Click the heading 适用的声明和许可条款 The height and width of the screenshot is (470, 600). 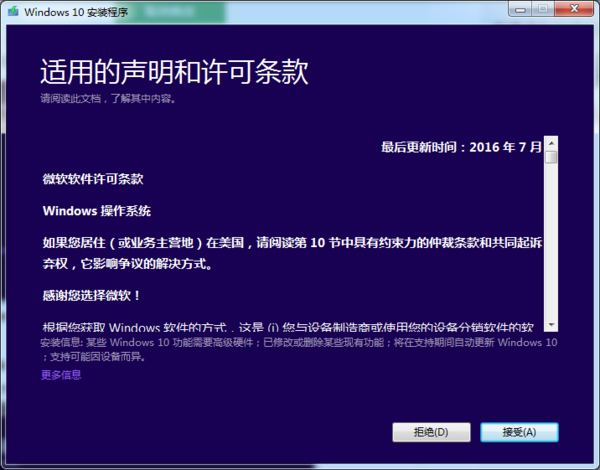(174, 72)
